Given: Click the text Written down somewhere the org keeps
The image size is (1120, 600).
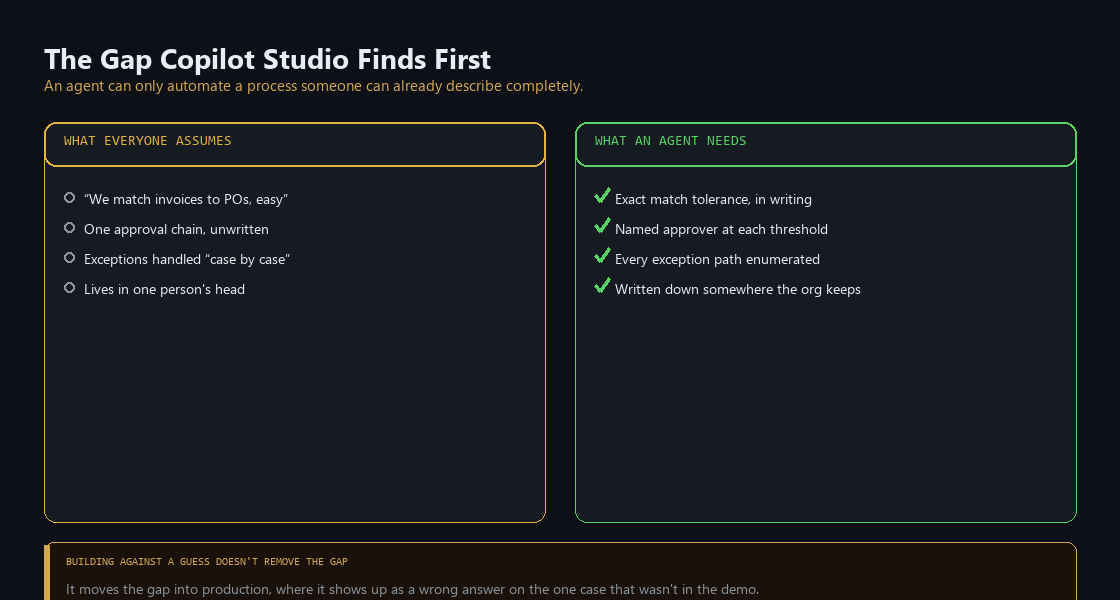Looking at the screenshot, I should [x=738, y=289].
